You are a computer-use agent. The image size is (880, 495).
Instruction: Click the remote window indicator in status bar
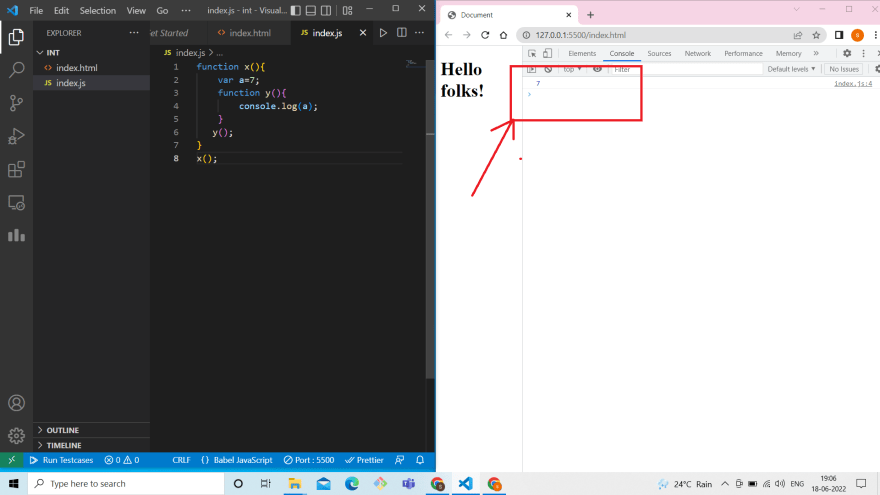click(x=12, y=460)
